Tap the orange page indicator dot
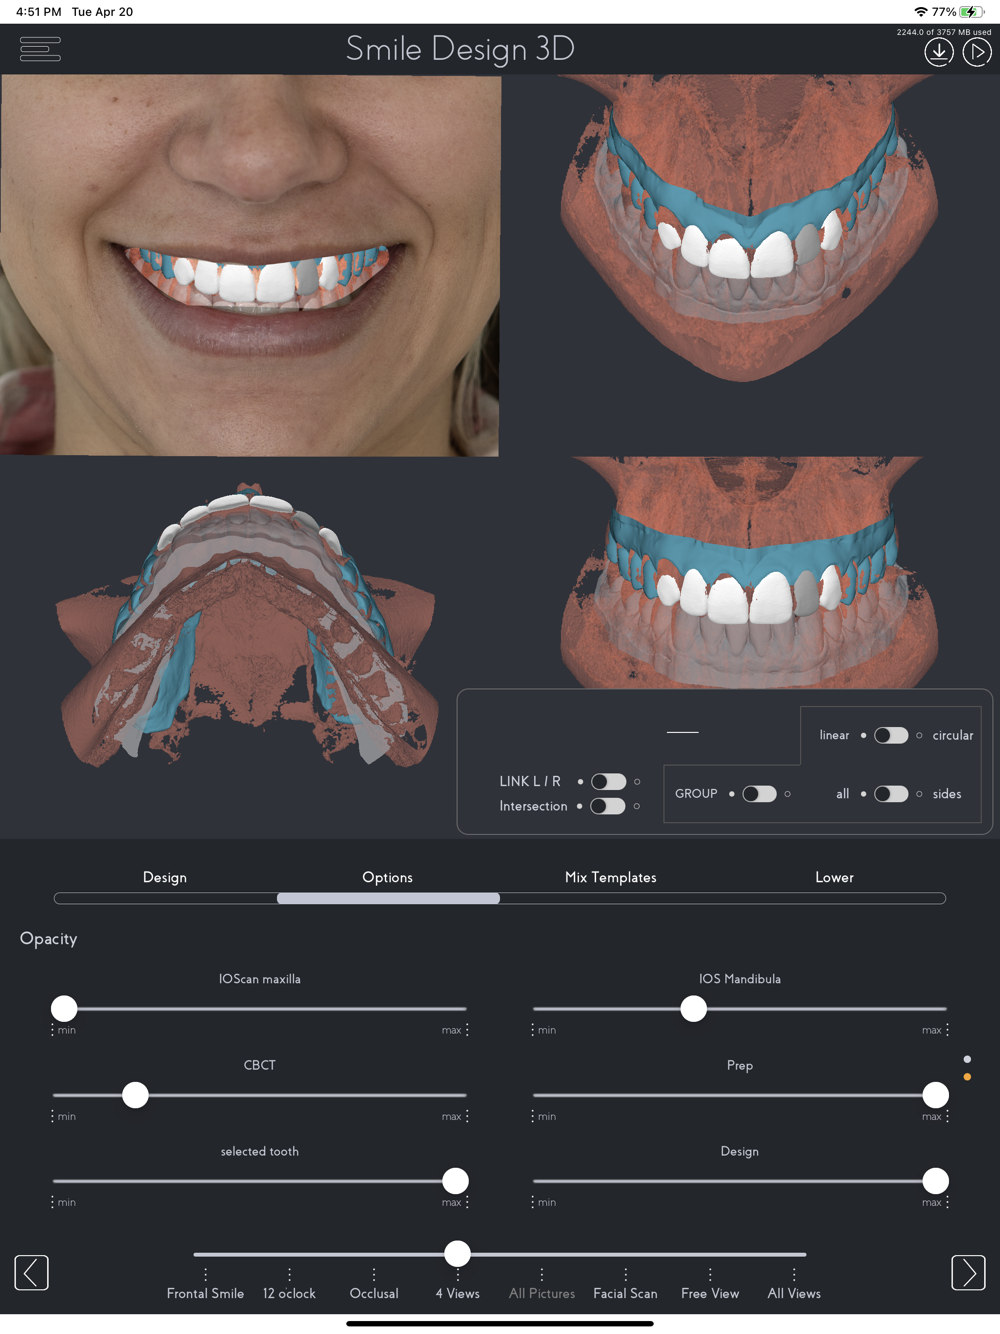The image size is (1000, 1334). pos(967,1077)
